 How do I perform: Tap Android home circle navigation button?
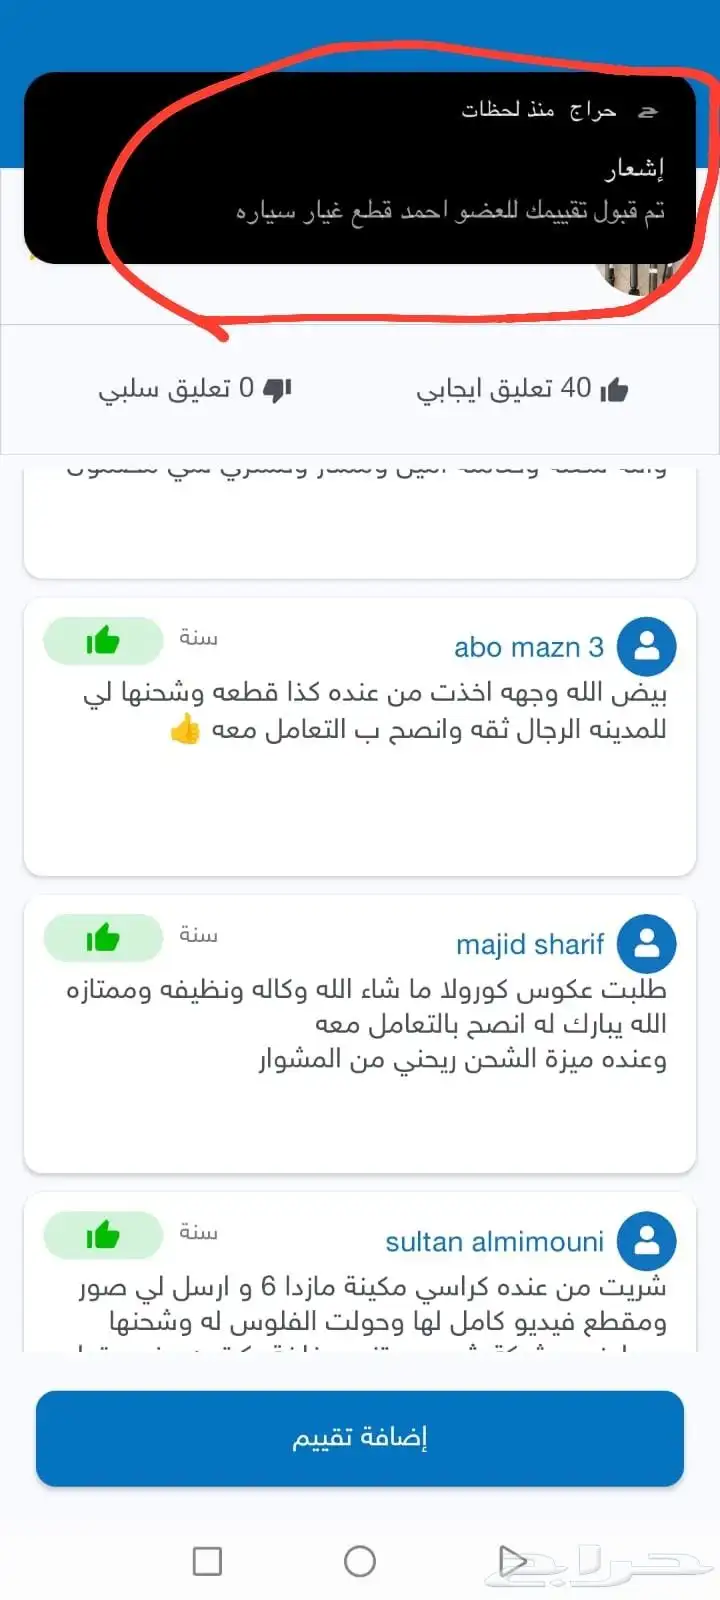360,1560
